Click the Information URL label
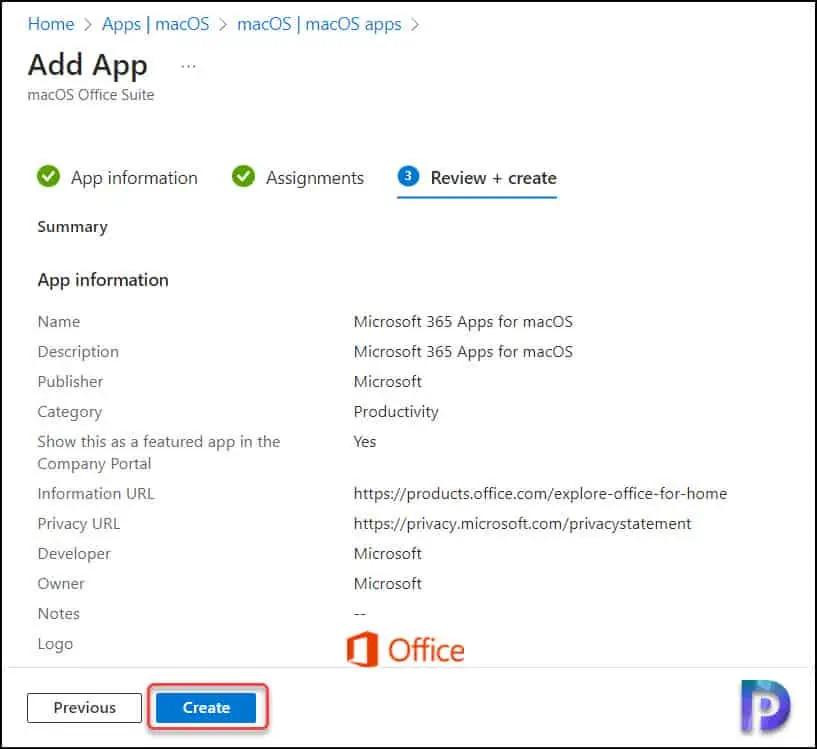Viewport: 817px width, 749px height. coord(96,493)
